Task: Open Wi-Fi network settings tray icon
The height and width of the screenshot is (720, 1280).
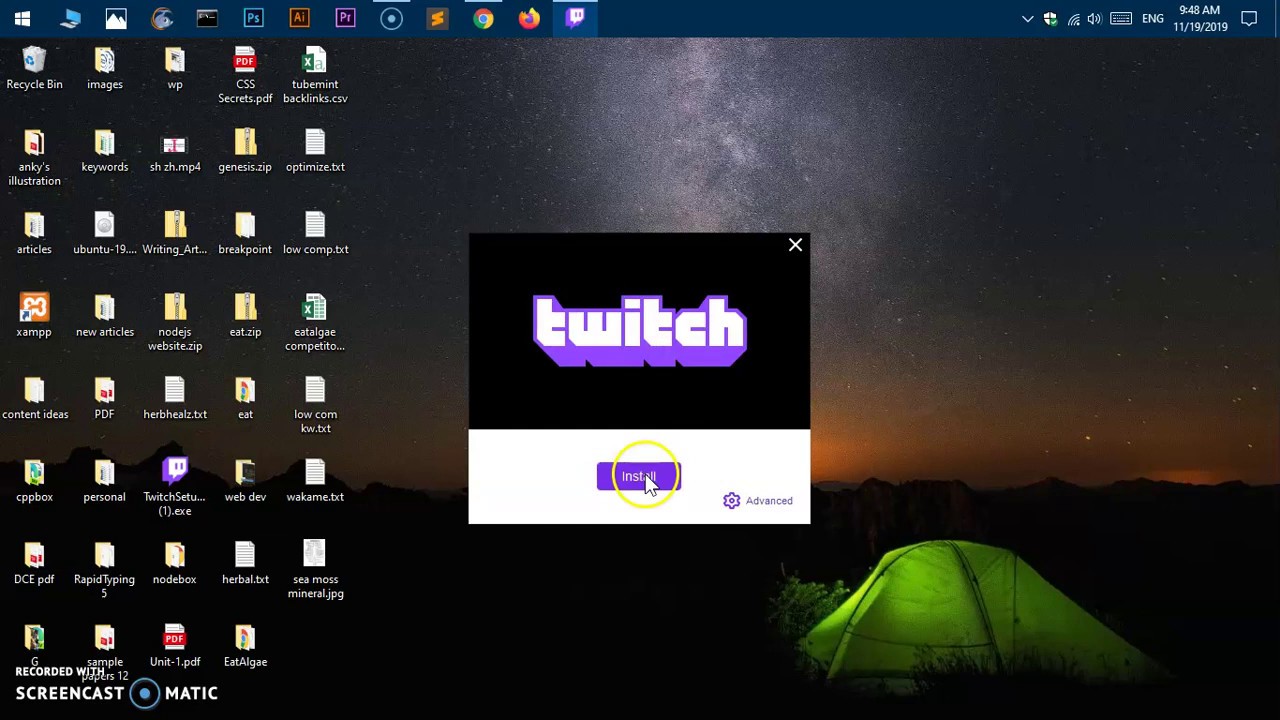Action: point(1073,18)
